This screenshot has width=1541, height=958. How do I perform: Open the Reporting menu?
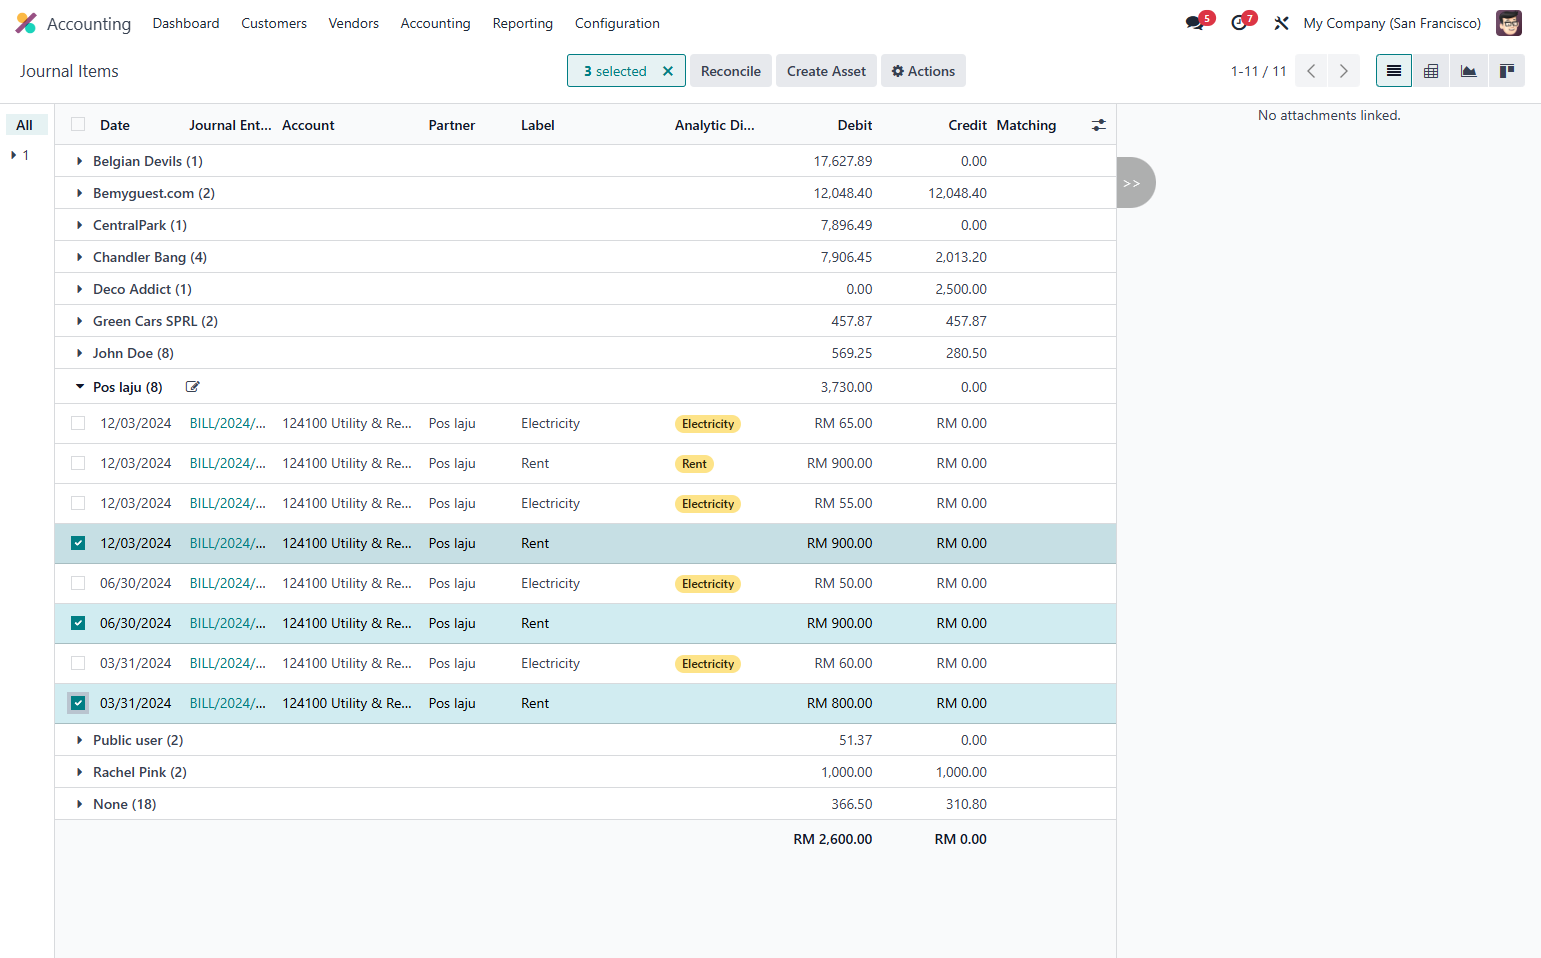[522, 23]
